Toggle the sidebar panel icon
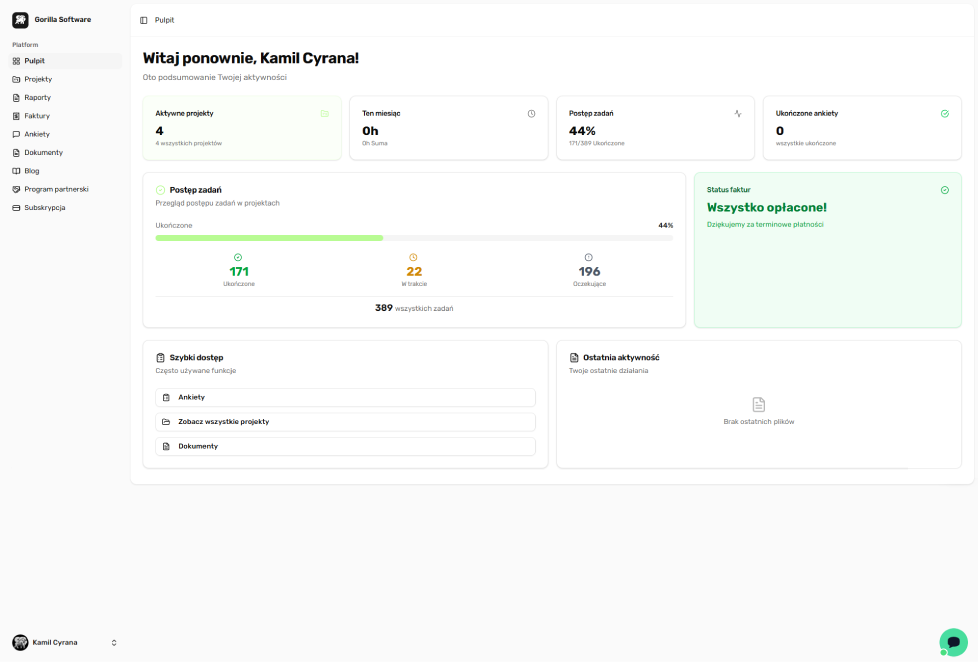The image size is (978, 662). (144, 20)
